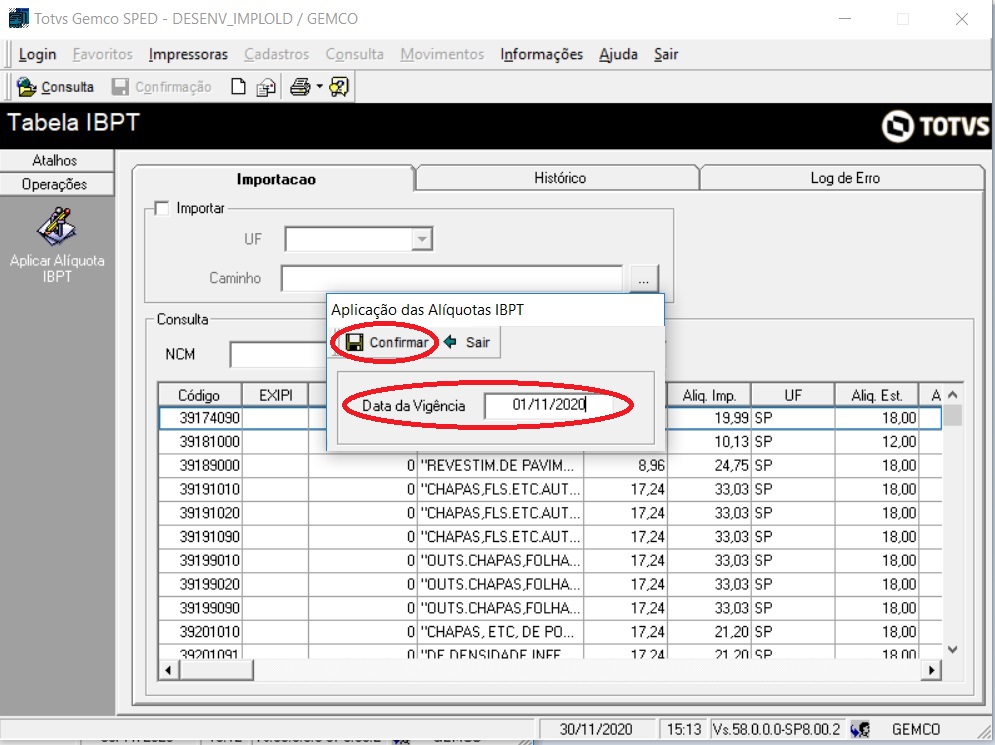Click the Data da Vigência date field
Image resolution: width=995 pixels, height=745 pixels.
tap(548, 405)
